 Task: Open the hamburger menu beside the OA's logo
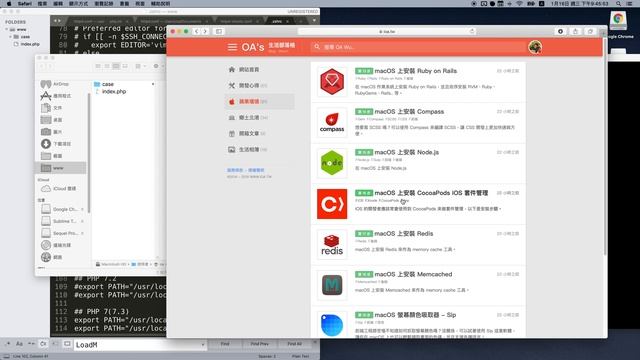(x=232, y=47)
